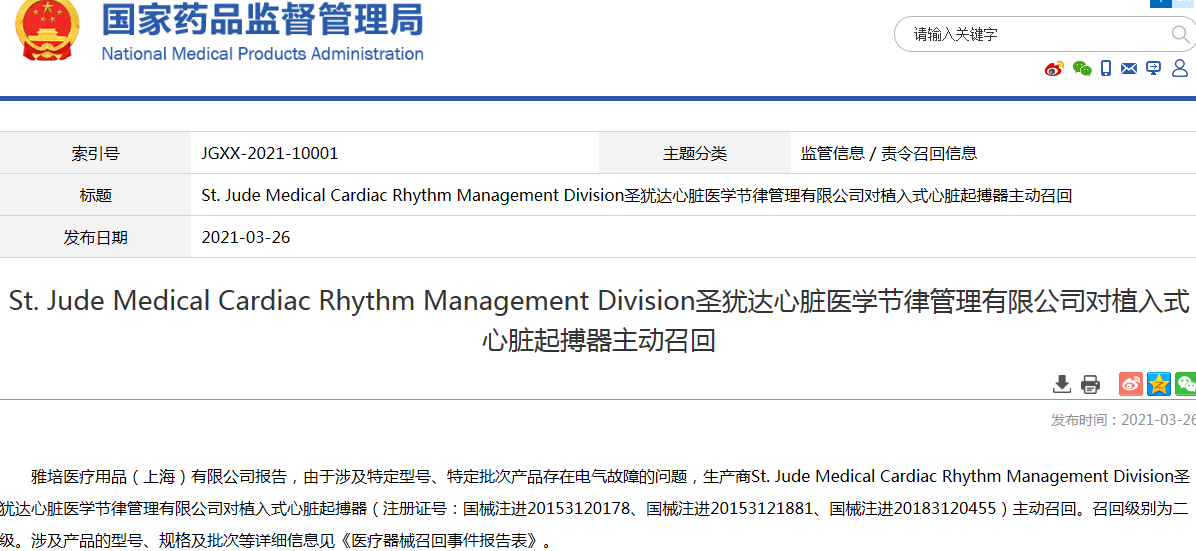Print the article via the printer icon

pos(1091,384)
